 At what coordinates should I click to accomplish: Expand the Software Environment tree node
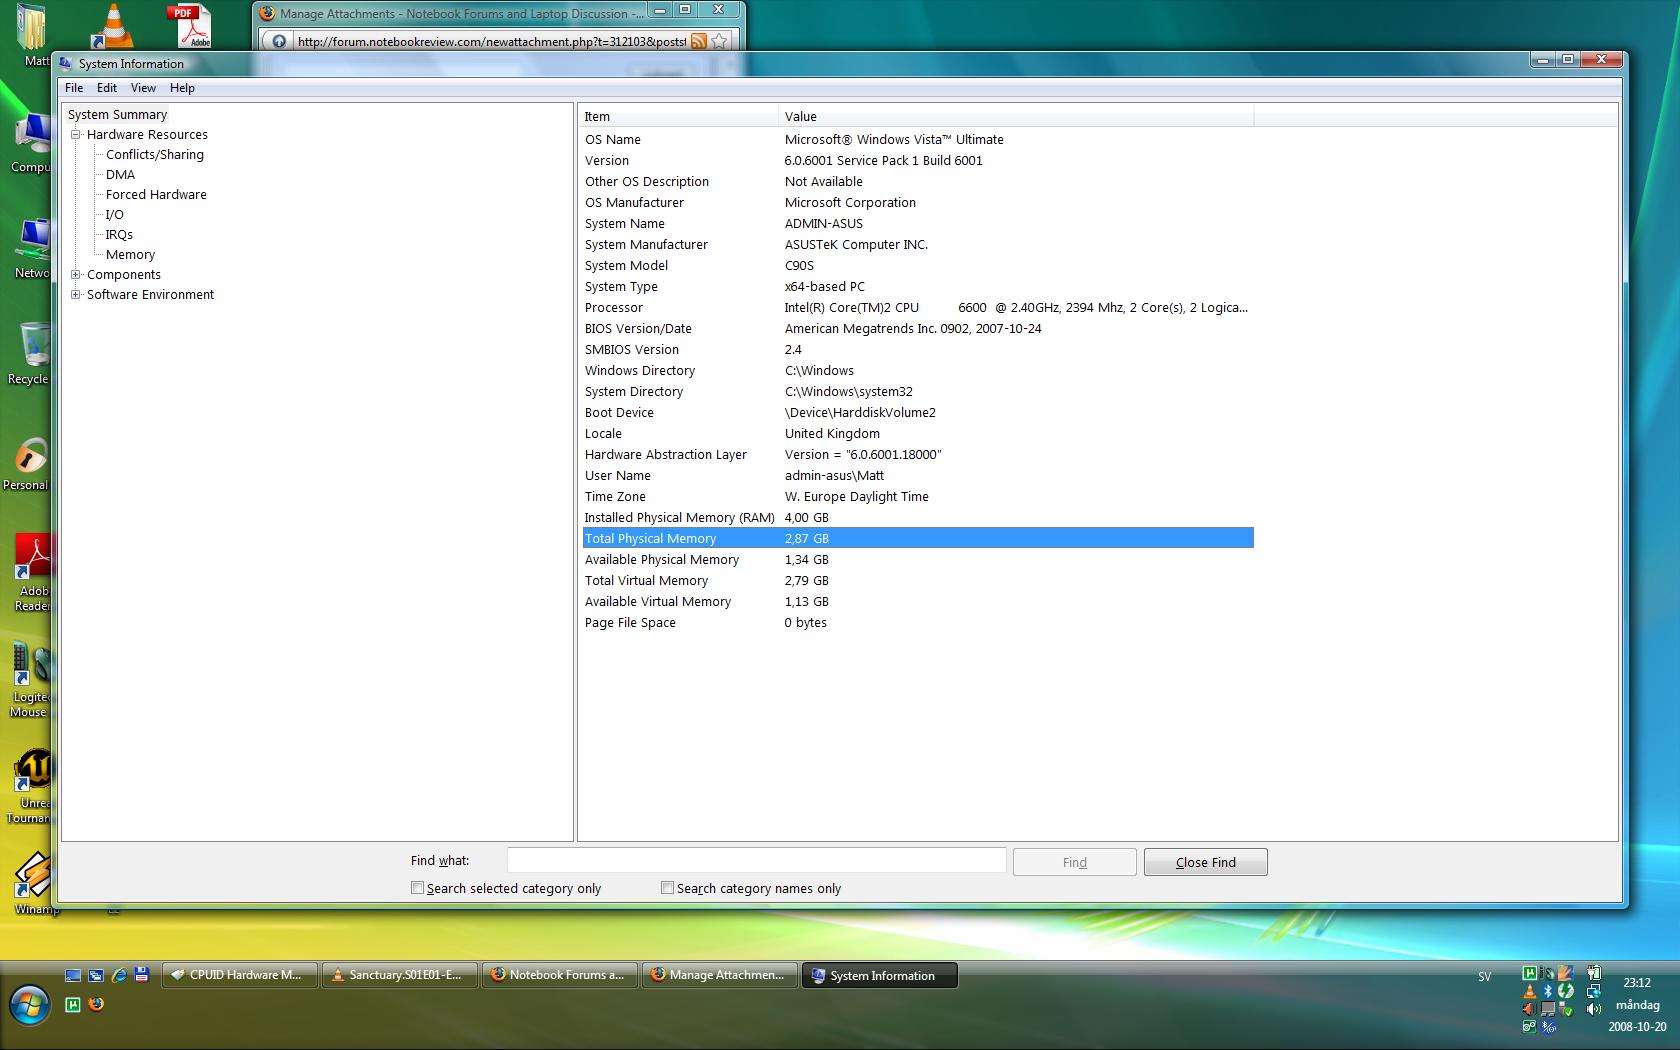(75, 294)
